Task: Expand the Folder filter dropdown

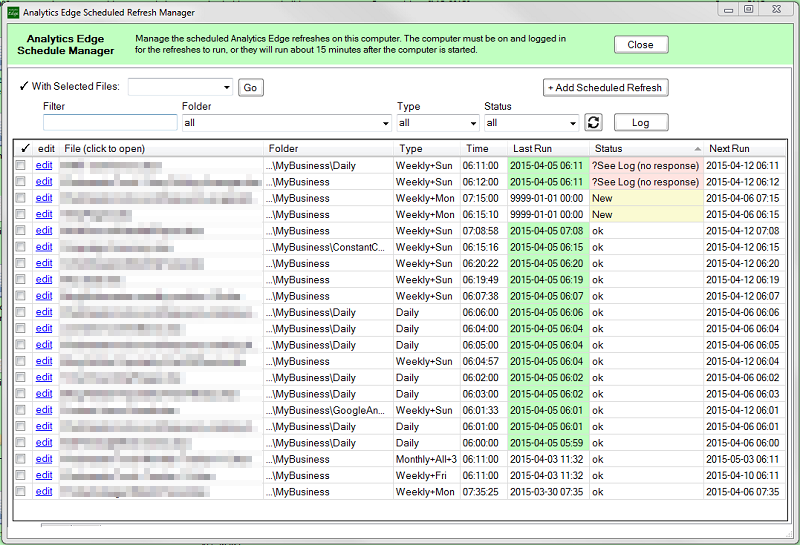Action: click(385, 123)
